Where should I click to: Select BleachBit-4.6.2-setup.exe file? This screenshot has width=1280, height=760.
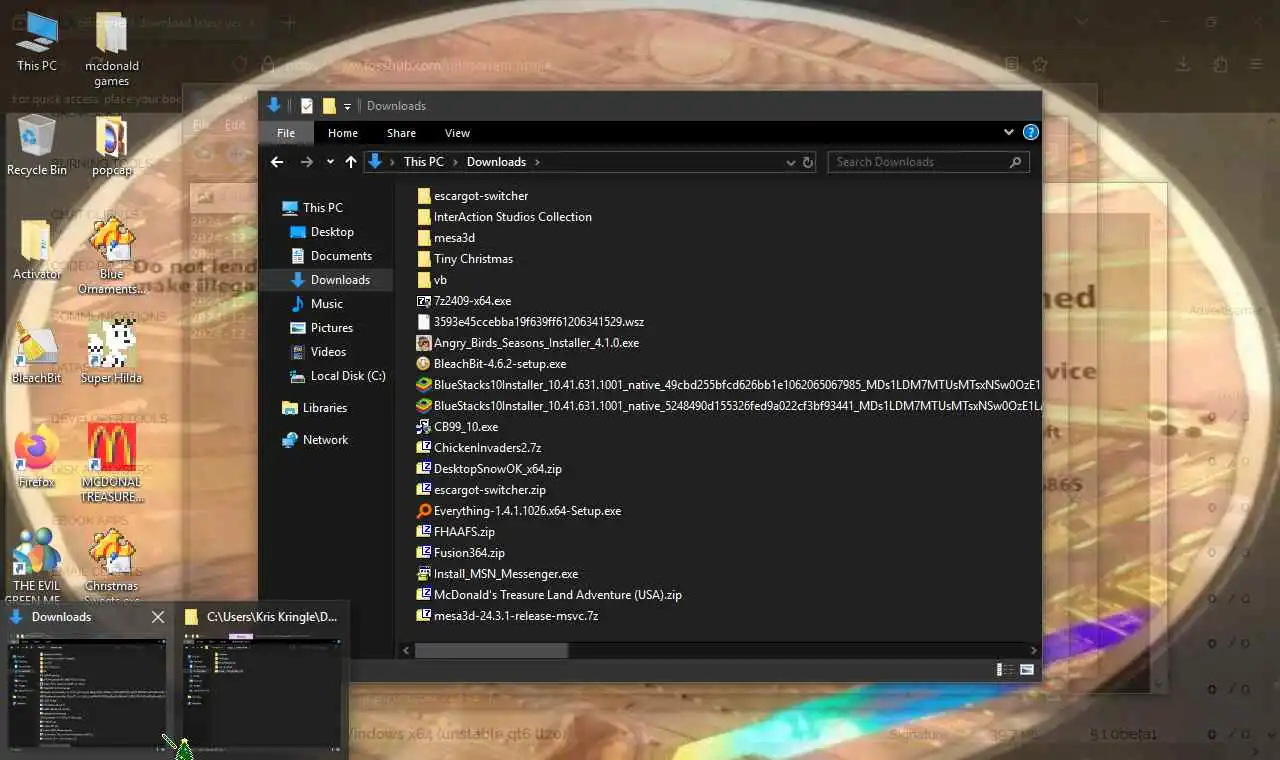tap(492, 364)
